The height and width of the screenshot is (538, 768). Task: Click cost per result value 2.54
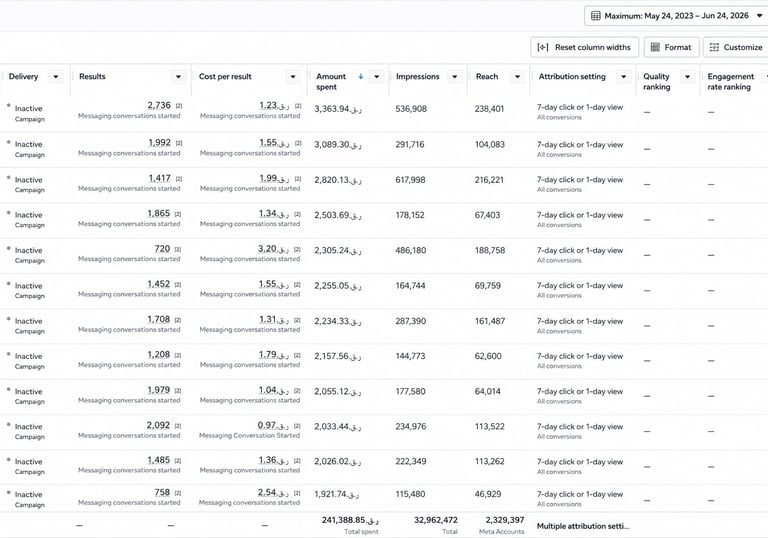[273, 492]
